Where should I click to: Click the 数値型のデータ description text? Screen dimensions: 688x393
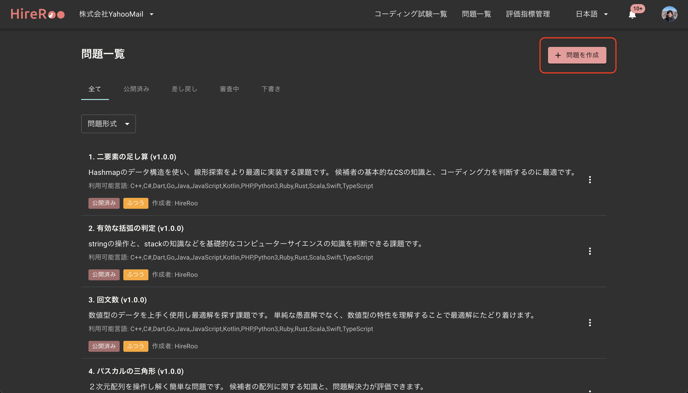click(313, 315)
